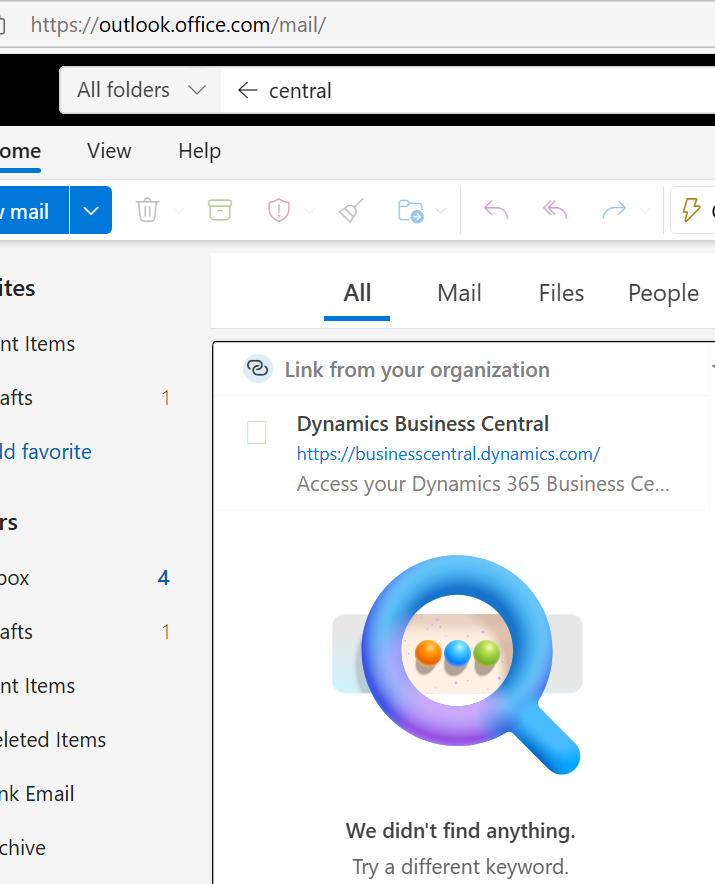Click the Reply arrow icon
715x884 pixels.
coord(496,210)
